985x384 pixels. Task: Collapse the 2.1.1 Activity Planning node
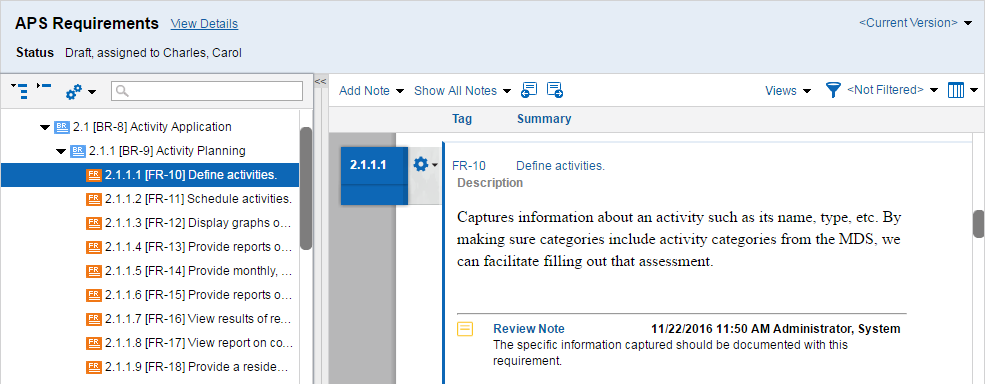point(61,151)
